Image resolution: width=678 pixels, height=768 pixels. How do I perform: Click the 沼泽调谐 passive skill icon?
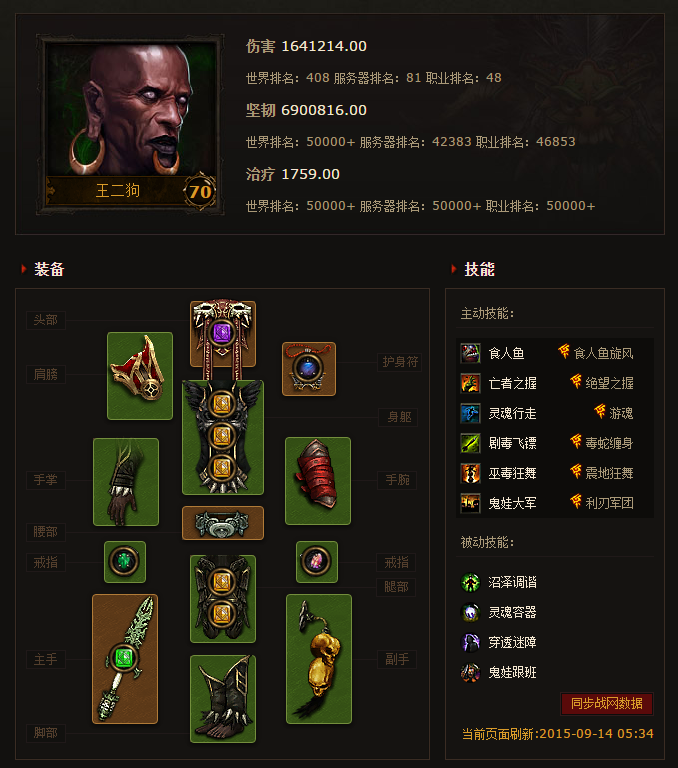(470, 582)
